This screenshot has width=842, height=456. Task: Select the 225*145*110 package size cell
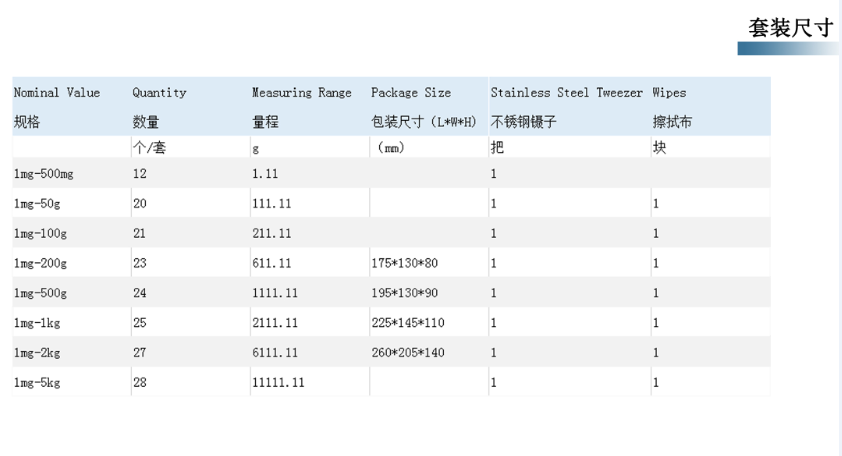407,323
